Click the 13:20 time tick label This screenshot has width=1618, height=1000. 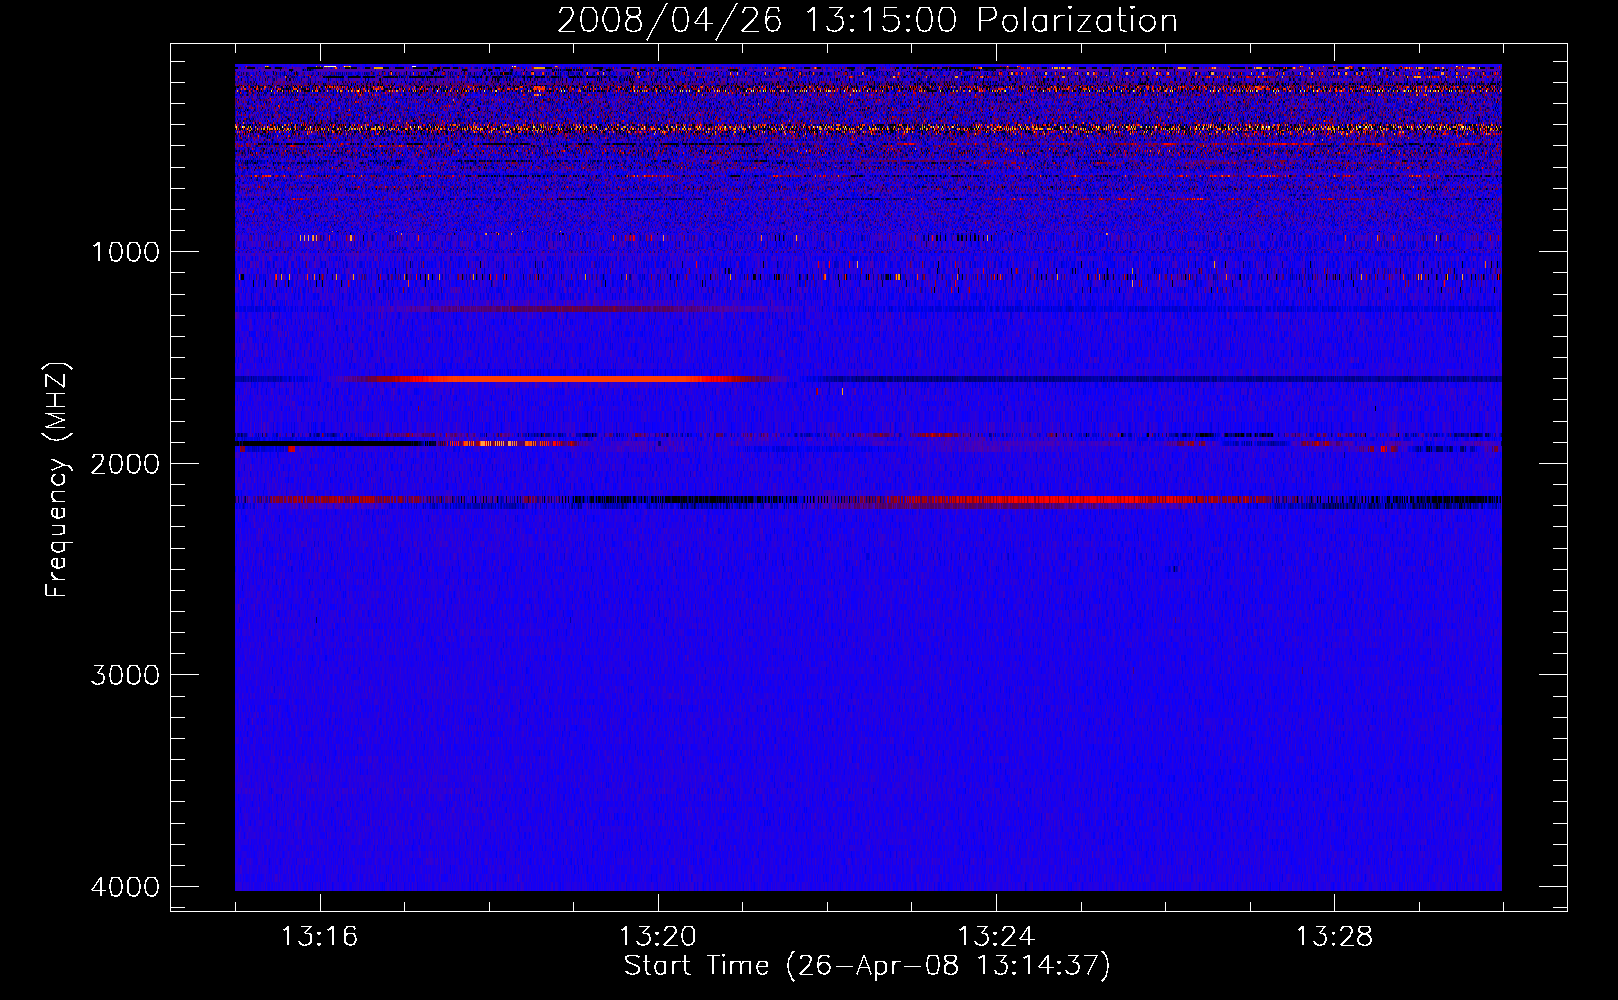[658, 937]
